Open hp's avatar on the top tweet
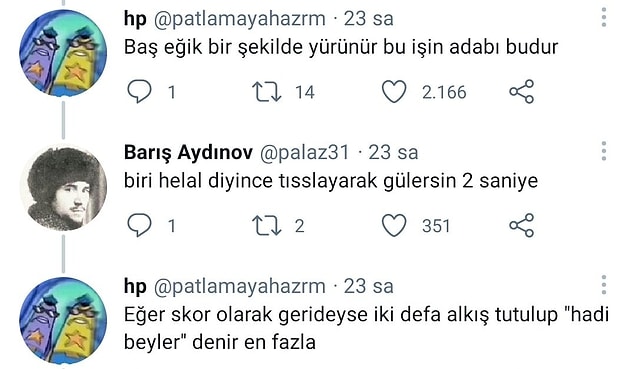Viewport: 635px width, 369px height. pyautogui.click(x=63, y=53)
